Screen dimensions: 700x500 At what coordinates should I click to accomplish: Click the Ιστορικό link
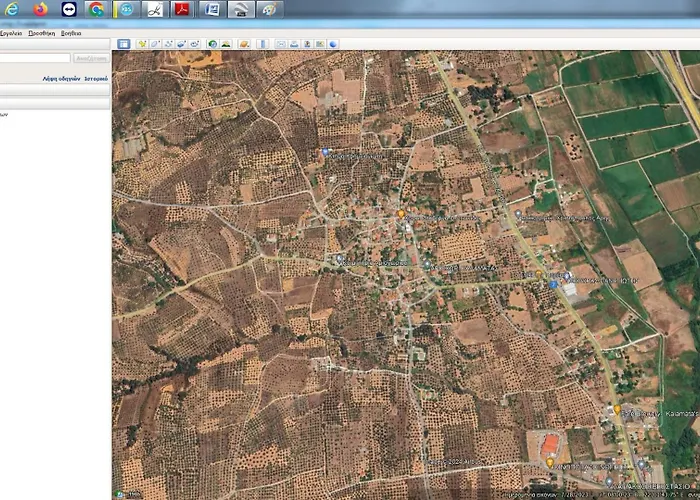(95, 77)
